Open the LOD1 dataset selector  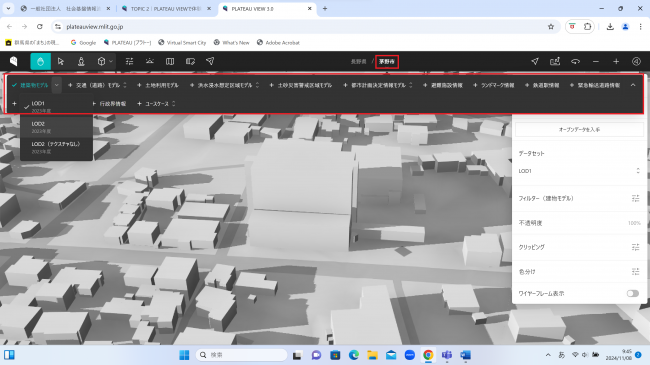pyautogui.click(x=579, y=171)
